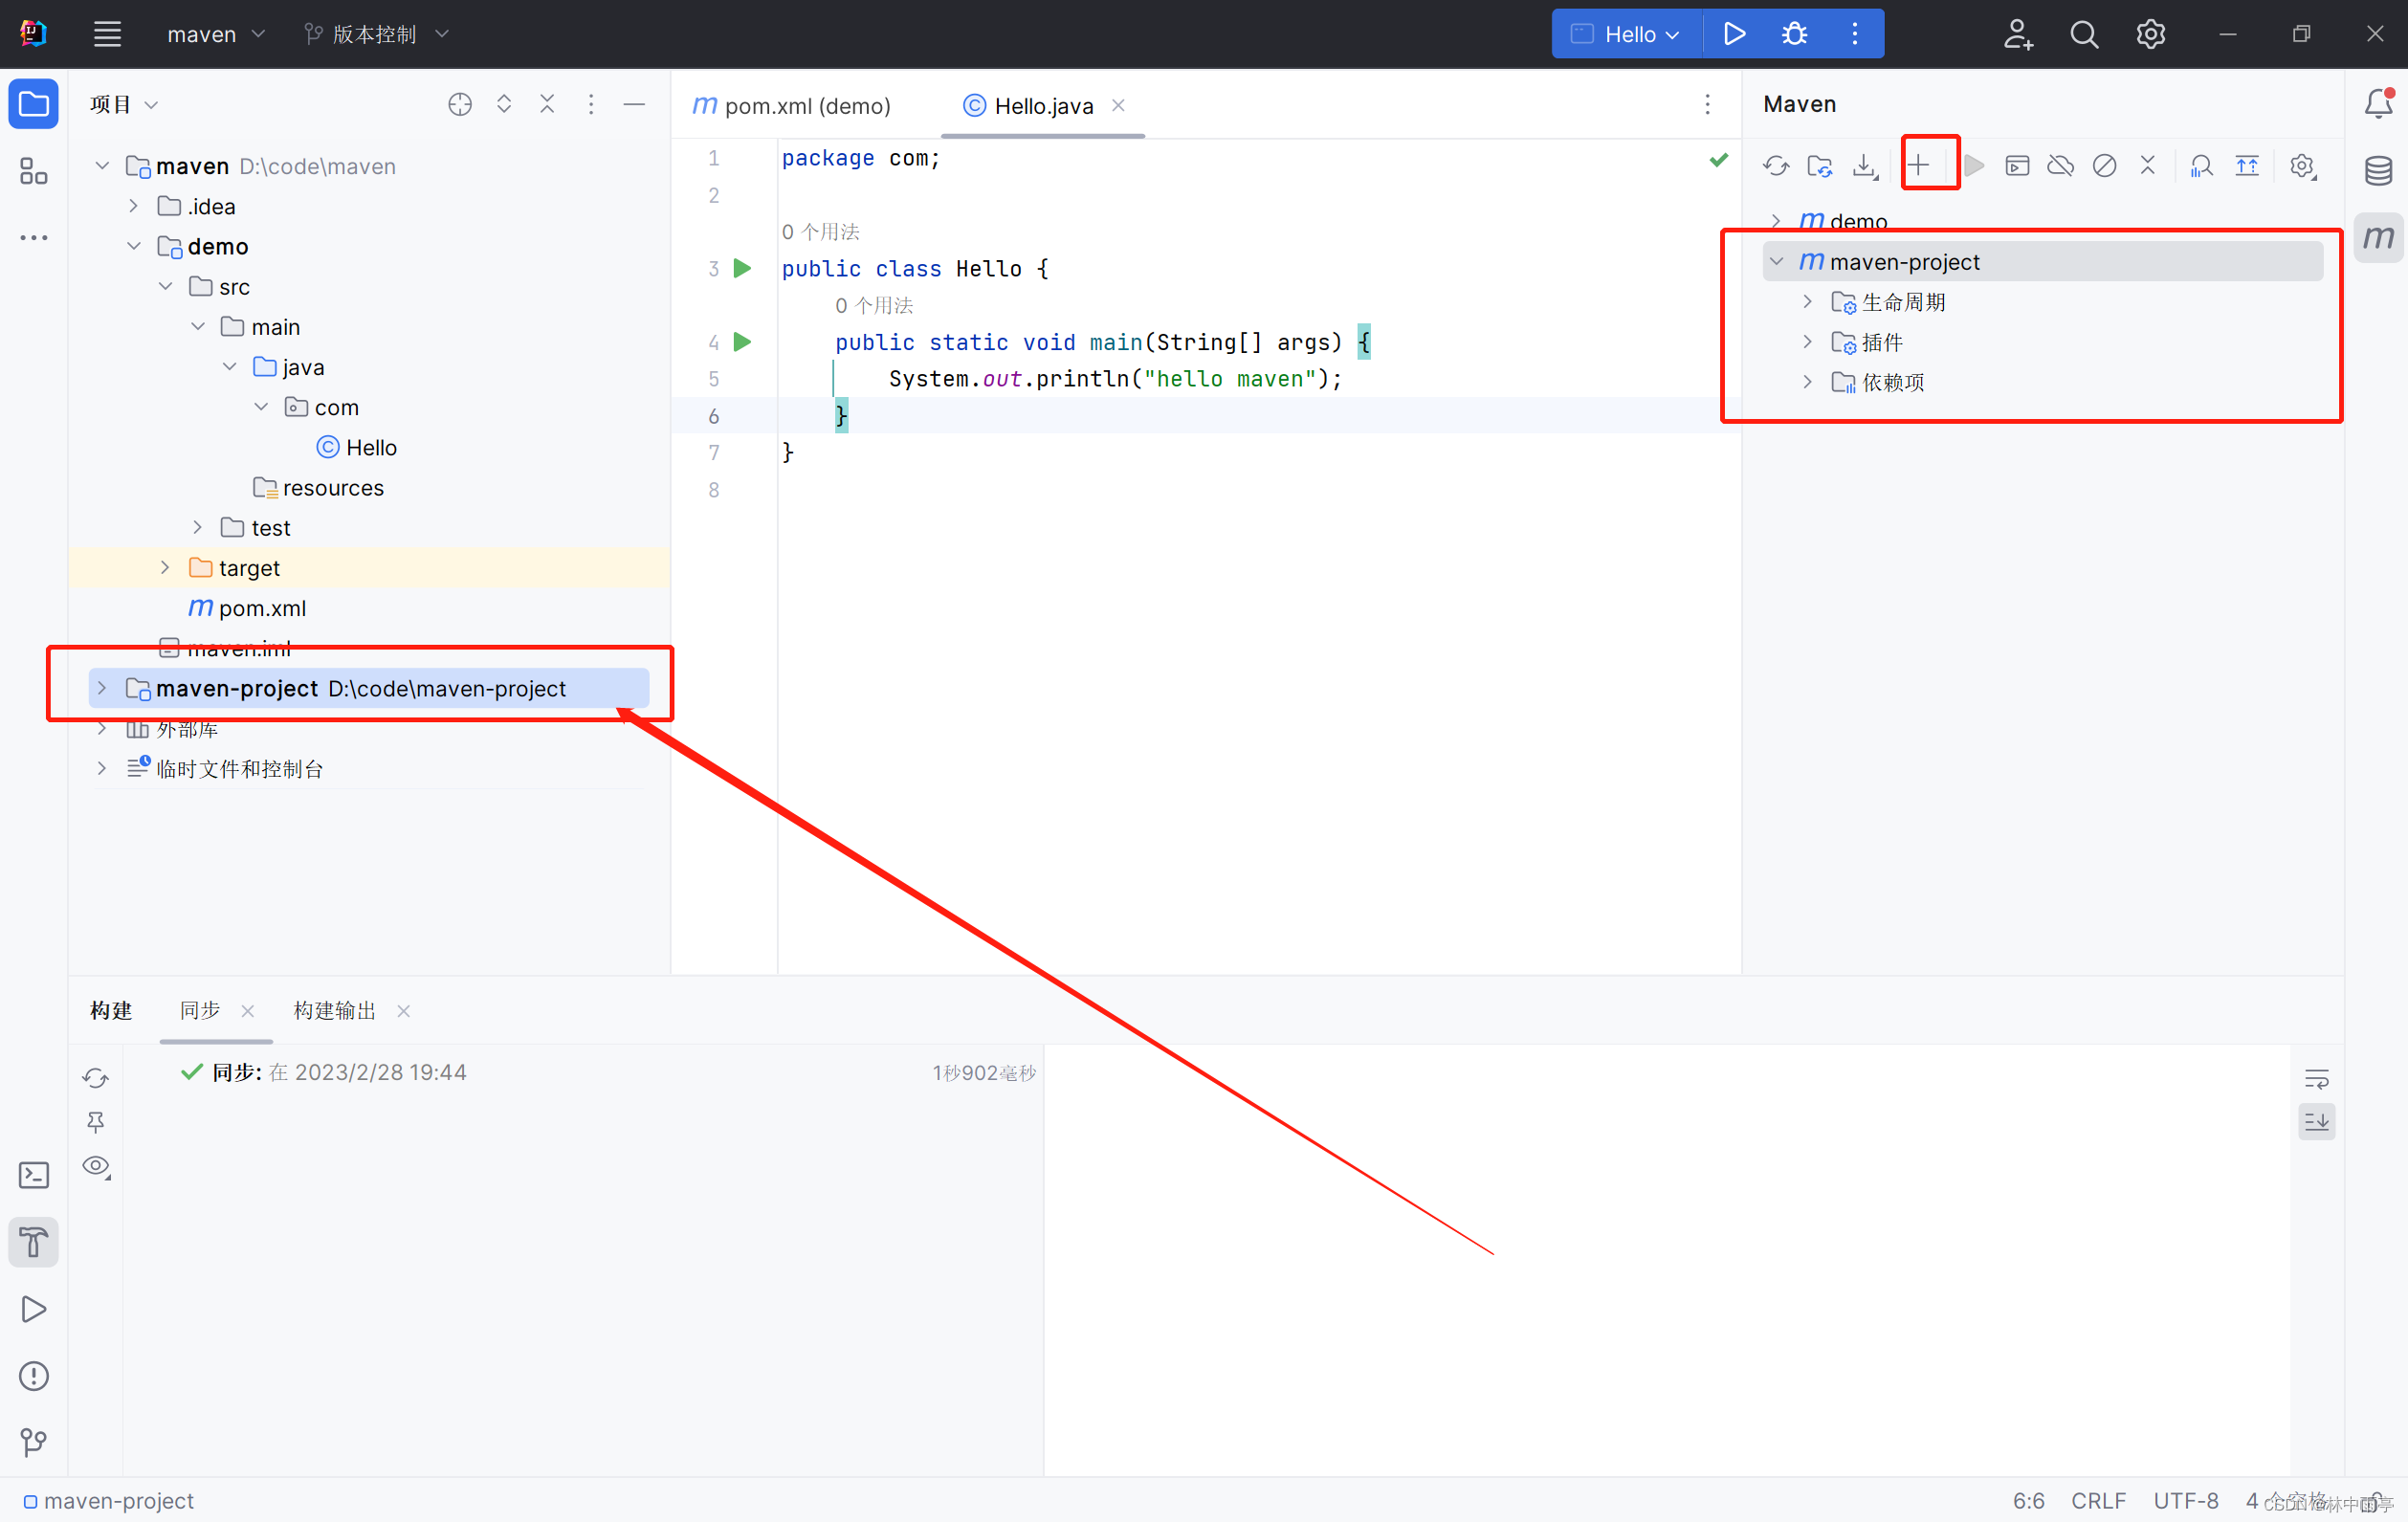Expand 依赖项 in Maven panel

1807,381
